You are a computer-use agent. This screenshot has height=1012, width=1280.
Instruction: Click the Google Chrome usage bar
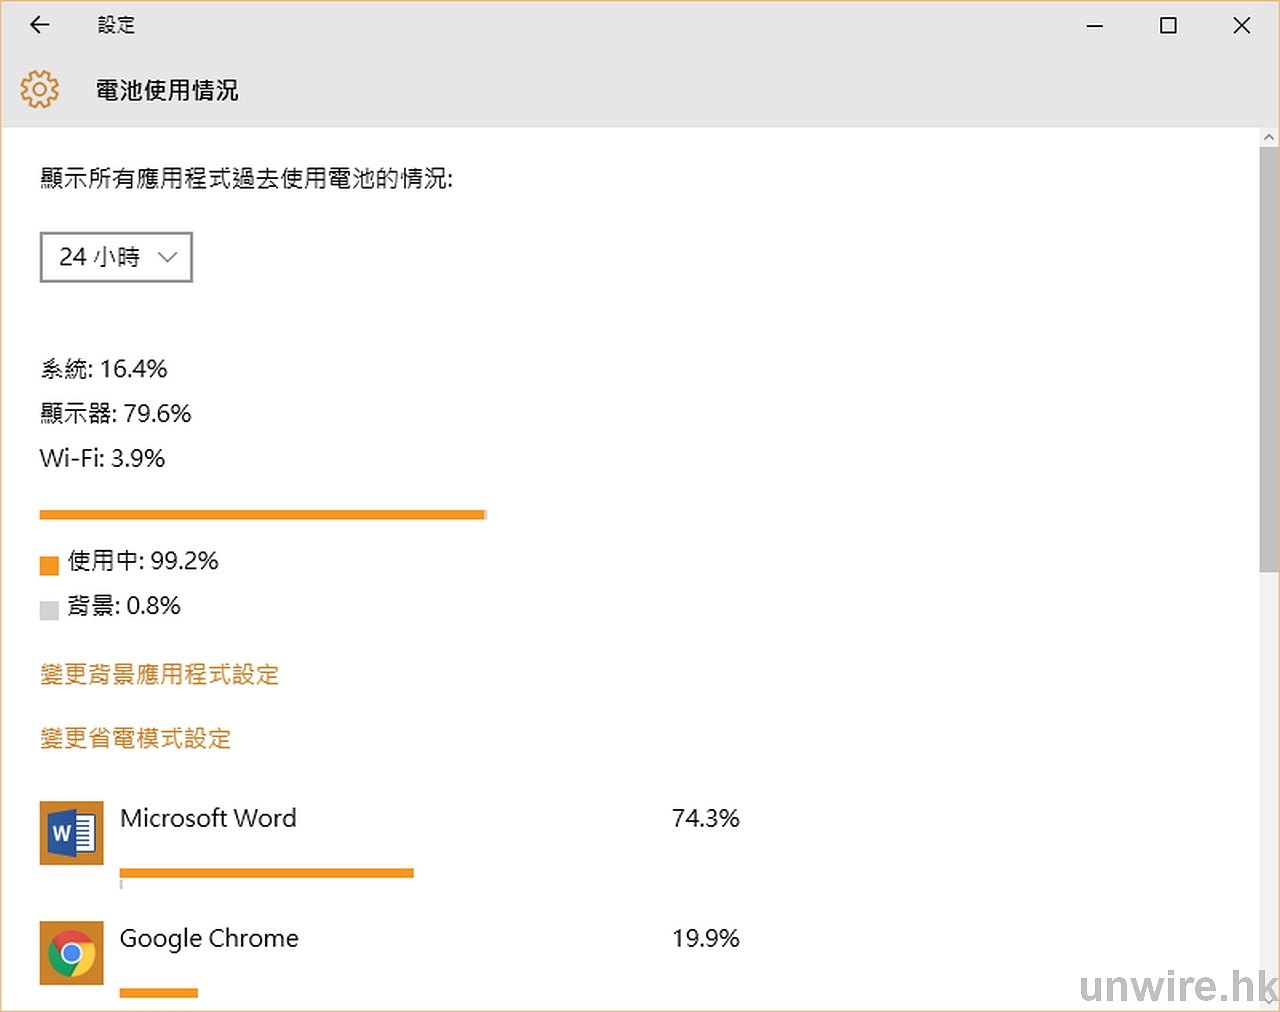click(x=159, y=993)
